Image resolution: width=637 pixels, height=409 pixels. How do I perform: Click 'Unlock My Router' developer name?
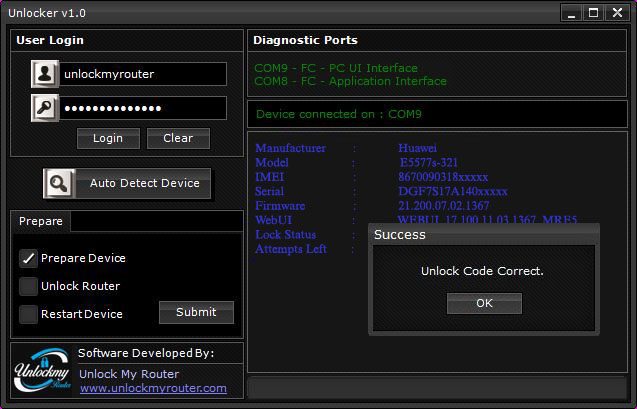(x=129, y=374)
